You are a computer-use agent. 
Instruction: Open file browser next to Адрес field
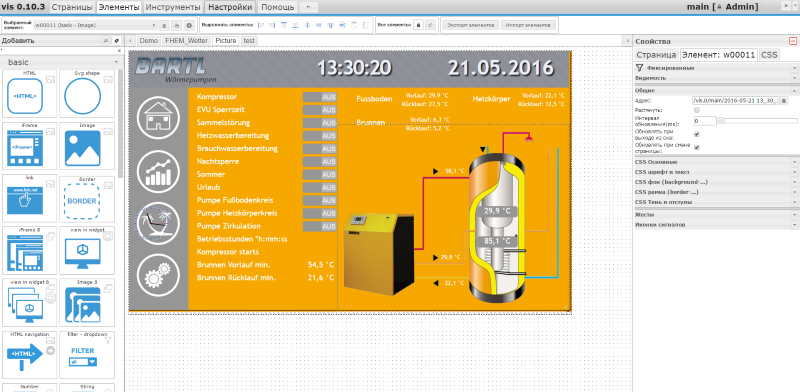[x=784, y=101]
